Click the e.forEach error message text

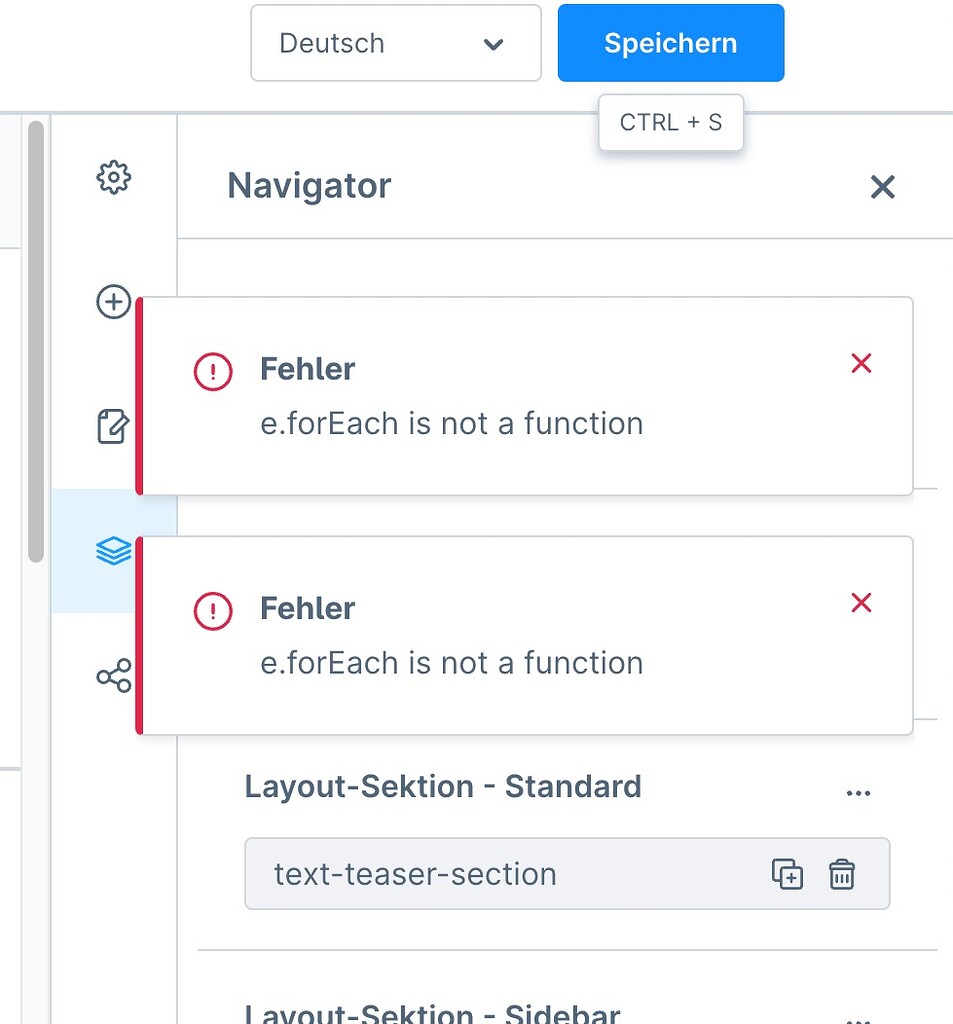(452, 423)
